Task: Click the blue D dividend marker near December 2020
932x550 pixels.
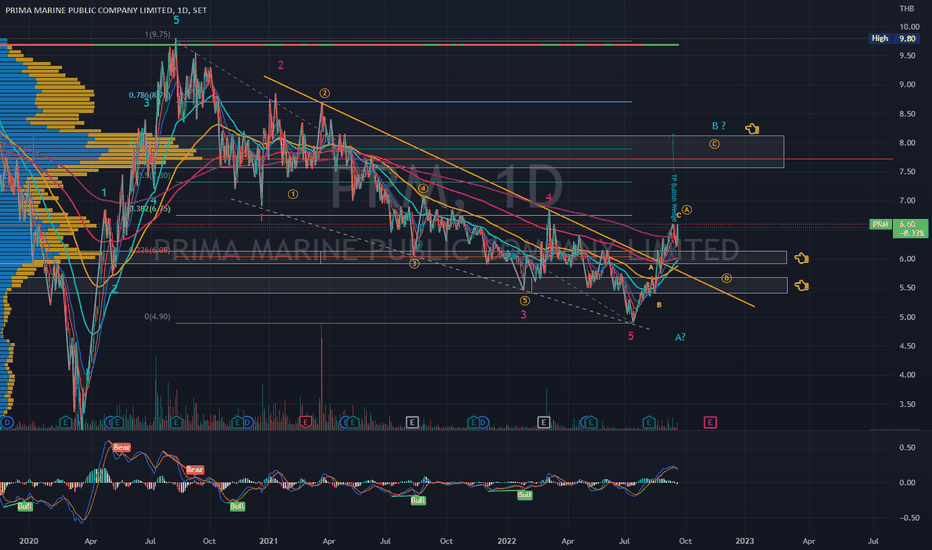Action: [x=247, y=422]
